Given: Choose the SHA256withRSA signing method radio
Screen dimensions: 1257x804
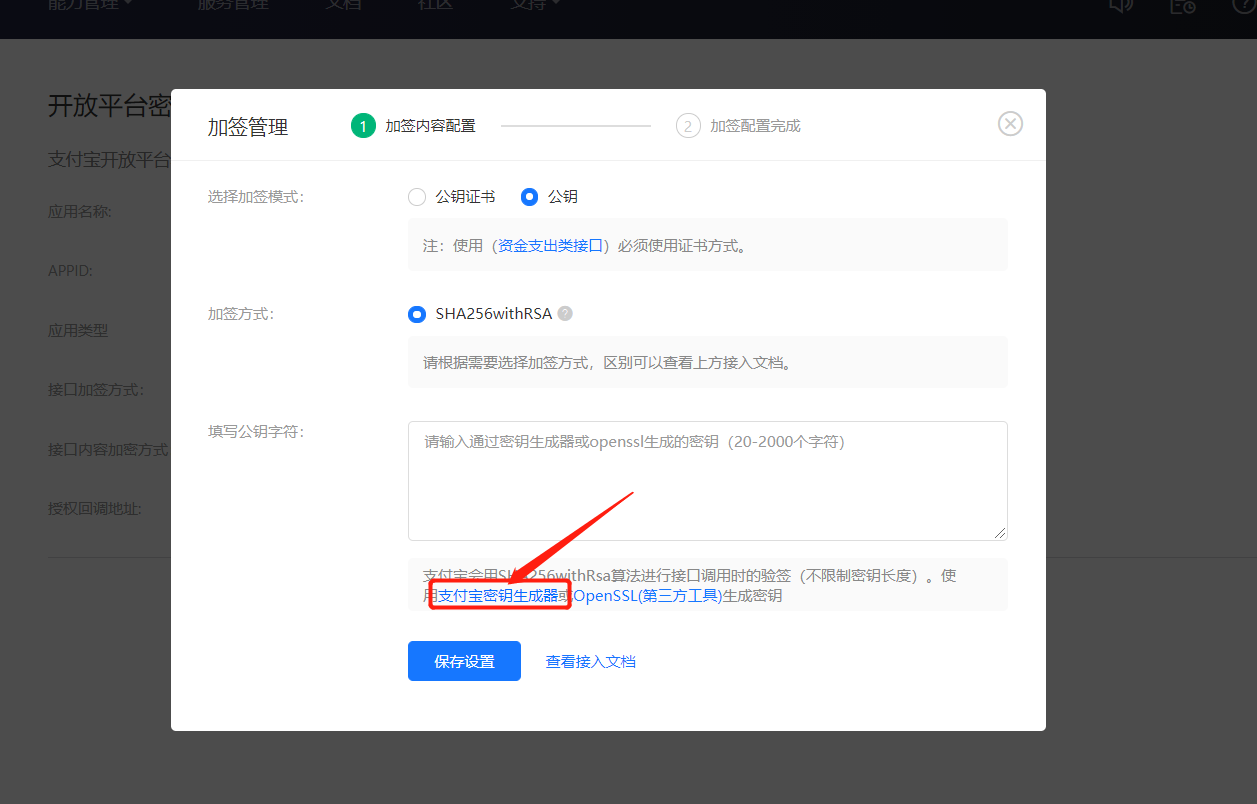Looking at the screenshot, I should (x=417, y=314).
